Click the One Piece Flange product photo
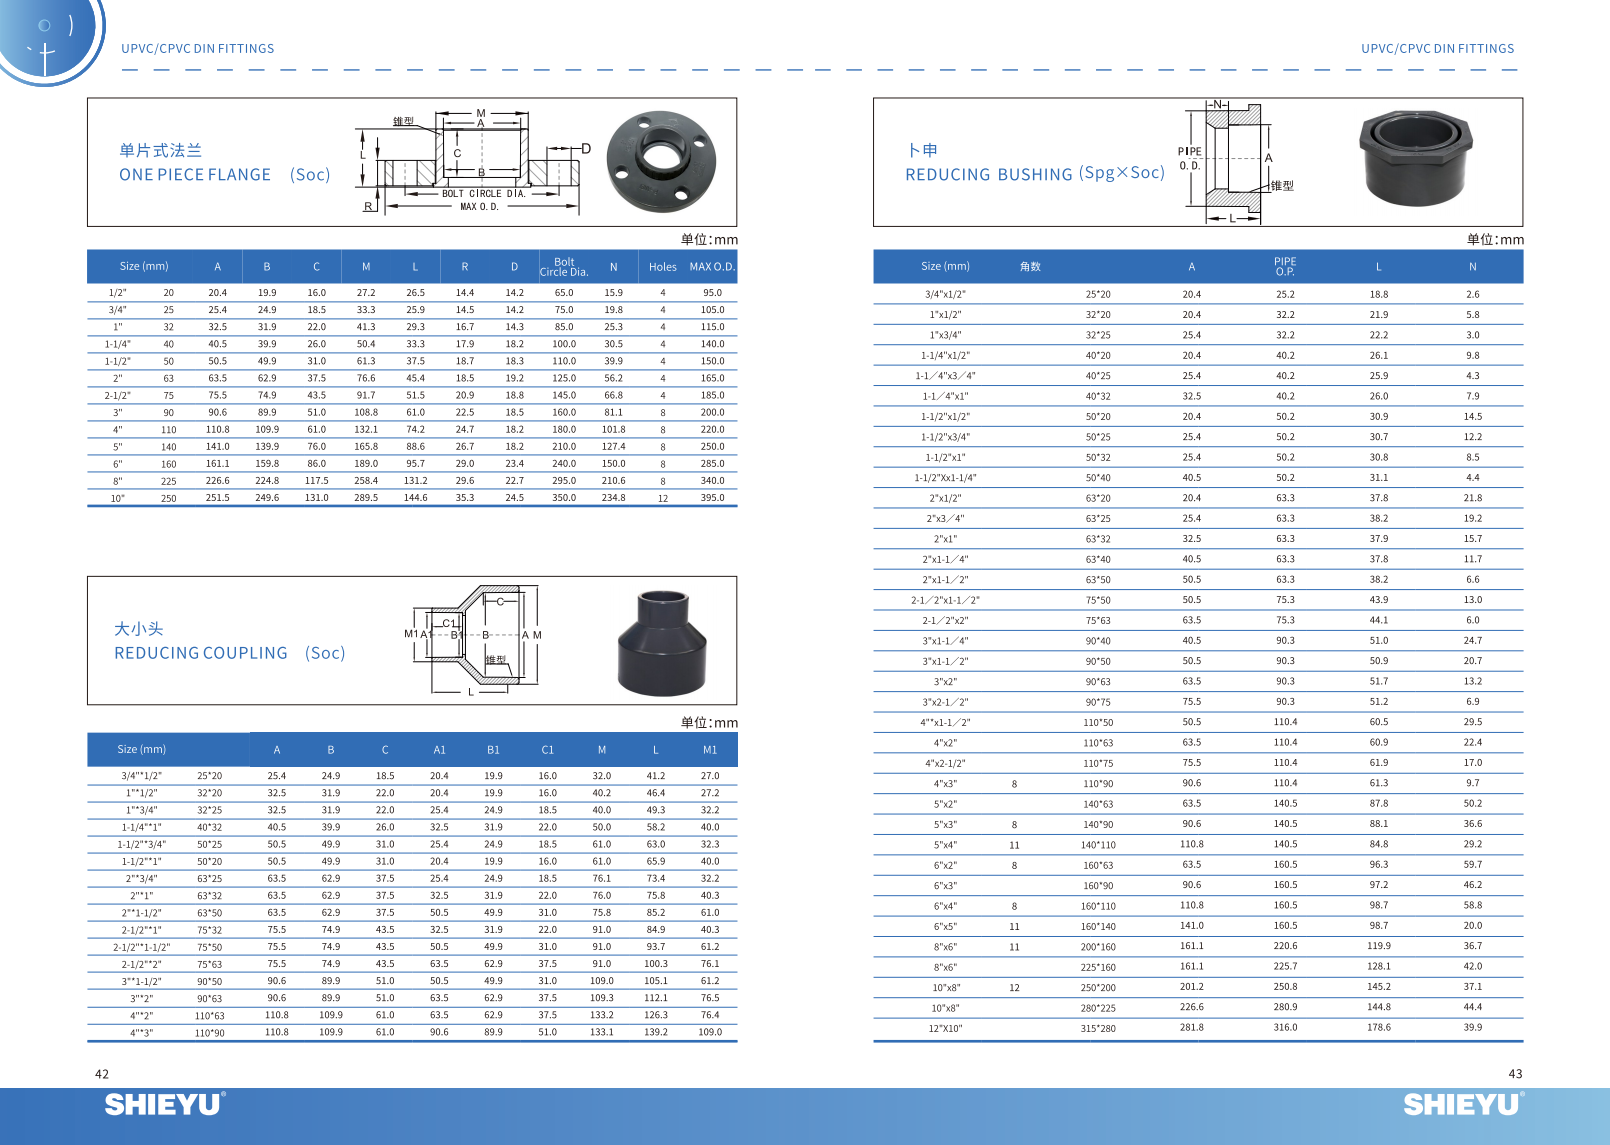This screenshot has height=1145, width=1610. (660, 160)
